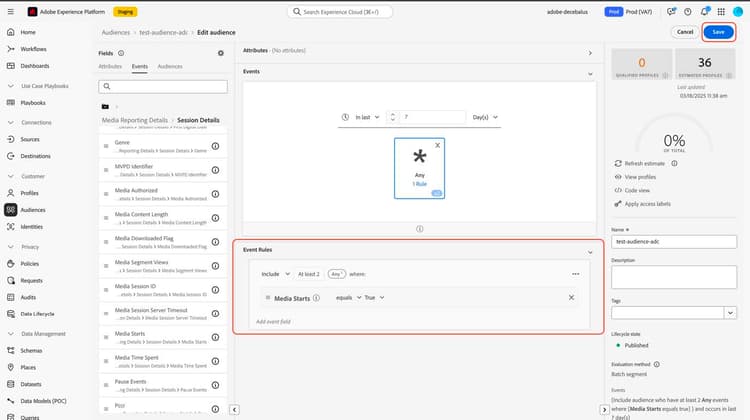Open Workflows in sidebar
This screenshot has width=750, height=420.
(x=33, y=49)
